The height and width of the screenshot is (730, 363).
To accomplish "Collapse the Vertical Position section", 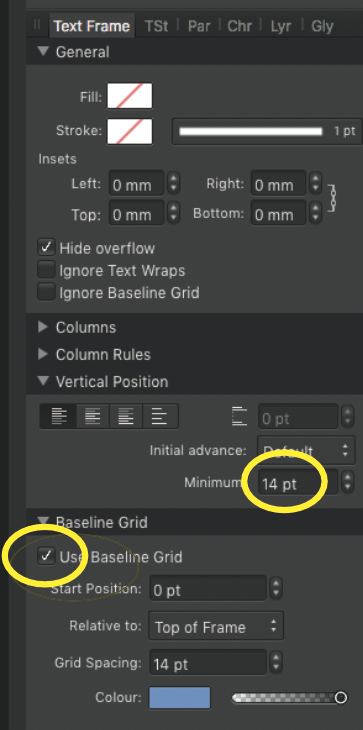I will 43,381.
